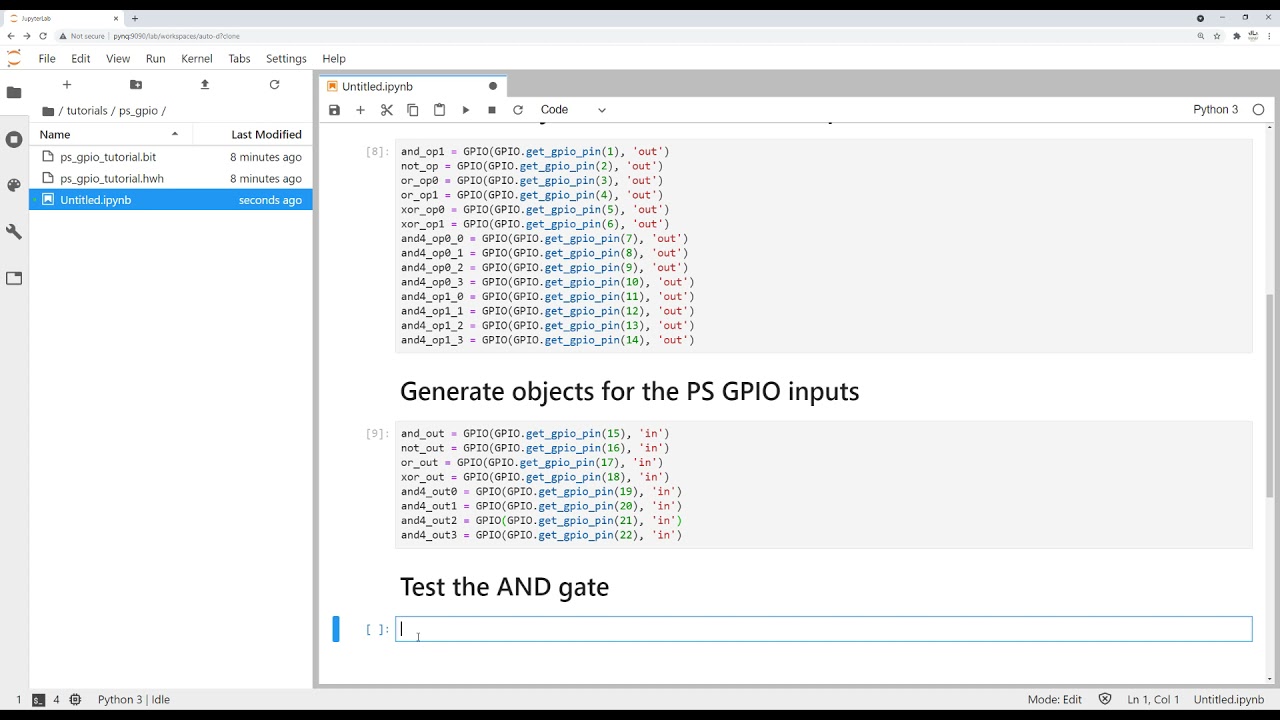The height and width of the screenshot is (720, 1280).
Task: Run the selected cell
Action: (466, 110)
